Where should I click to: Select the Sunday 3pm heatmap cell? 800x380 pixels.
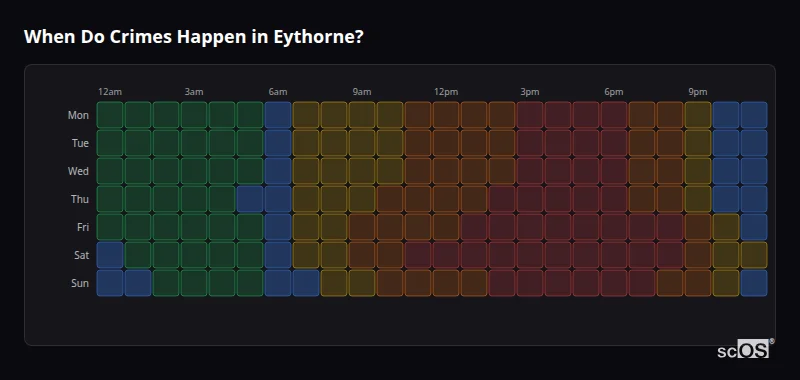point(530,283)
